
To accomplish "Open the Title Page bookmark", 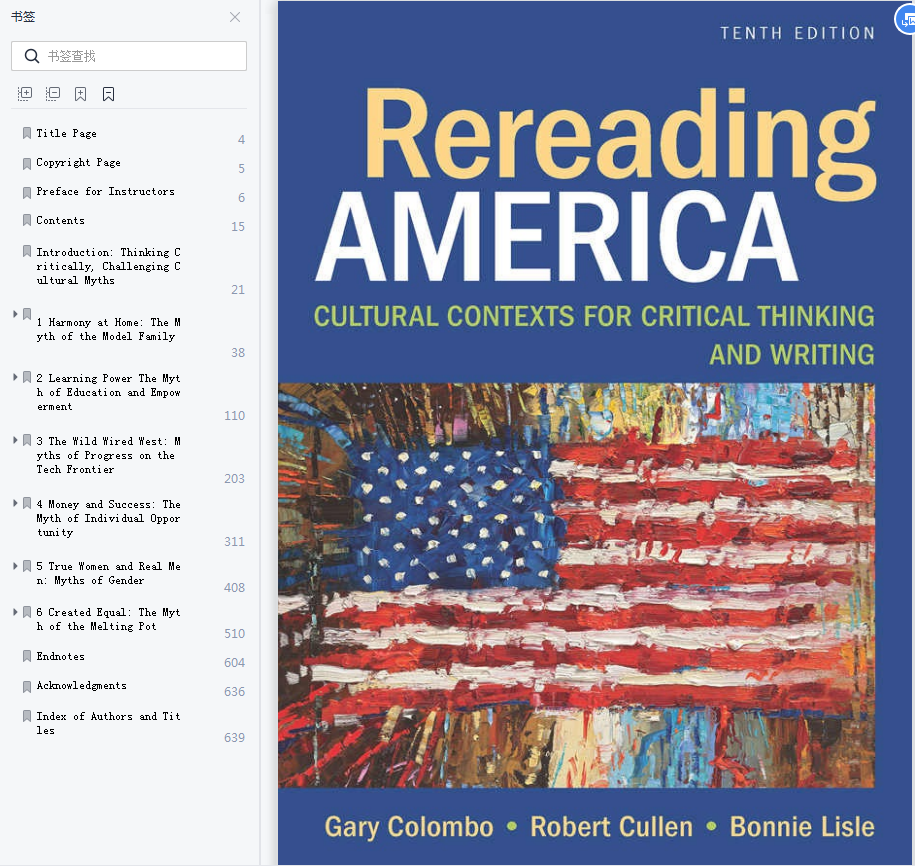I will coord(67,133).
